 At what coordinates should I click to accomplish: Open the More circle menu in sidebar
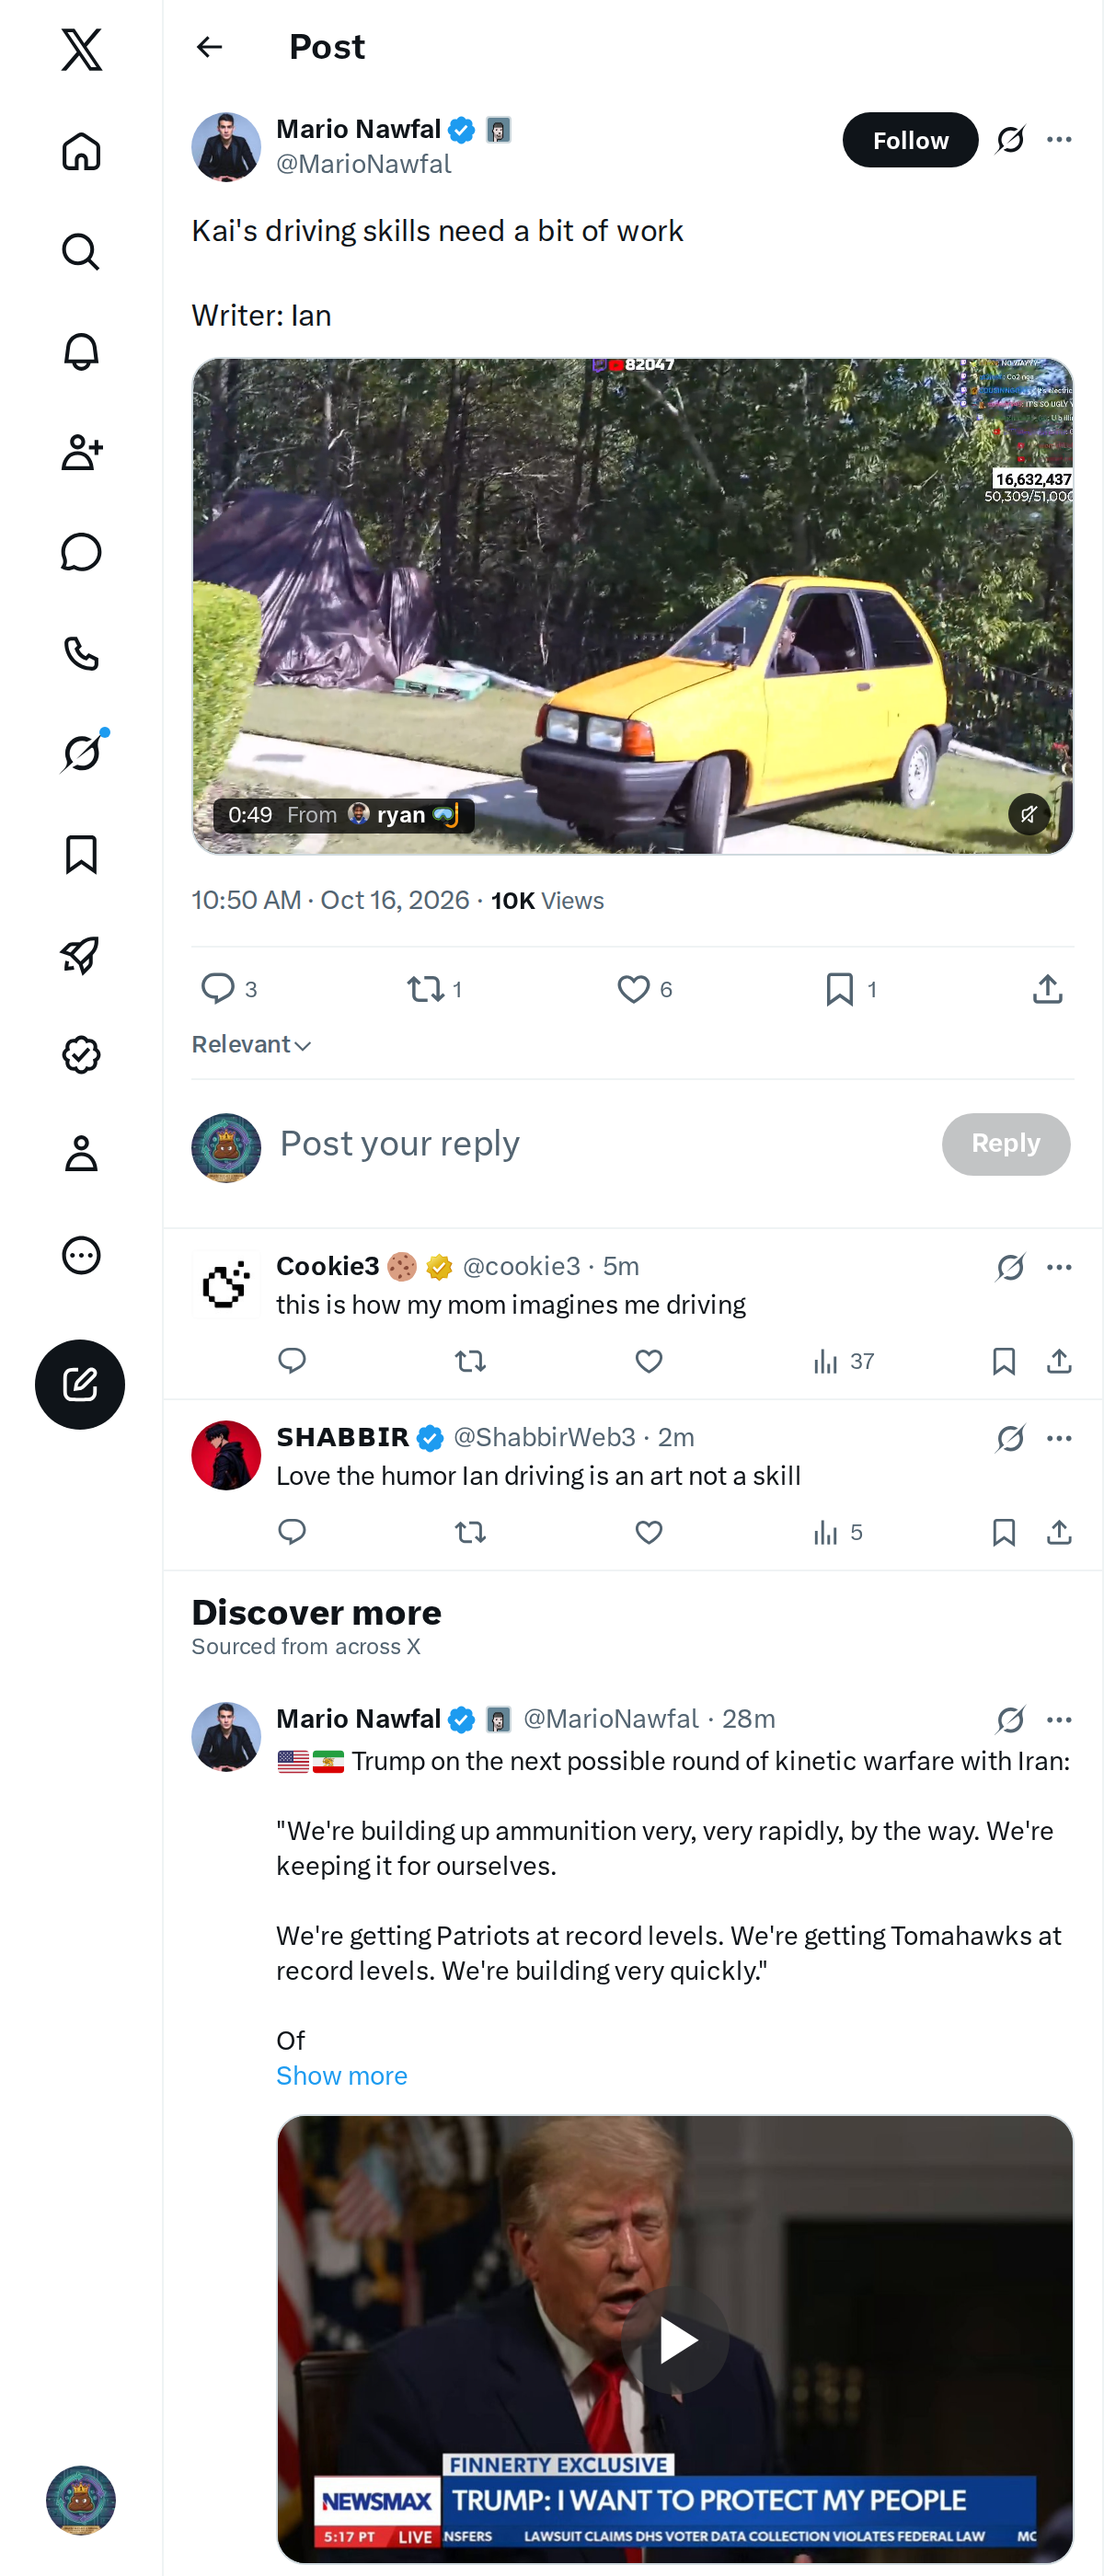pyautogui.click(x=81, y=1255)
